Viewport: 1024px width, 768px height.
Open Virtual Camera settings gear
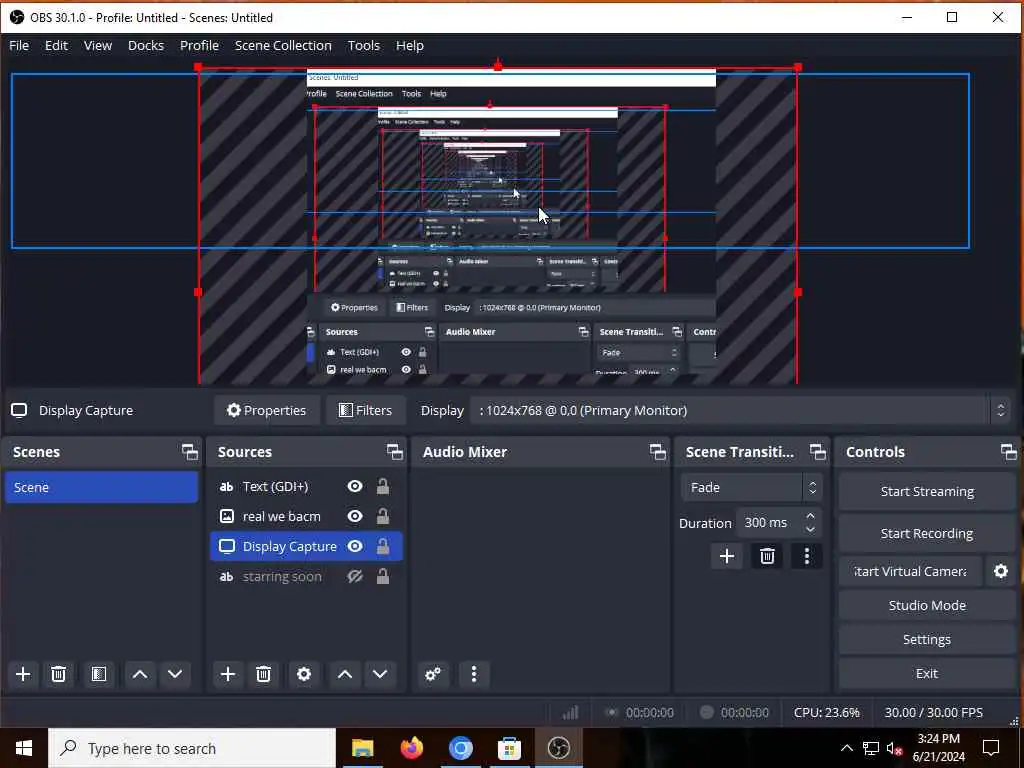click(1000, 571)
